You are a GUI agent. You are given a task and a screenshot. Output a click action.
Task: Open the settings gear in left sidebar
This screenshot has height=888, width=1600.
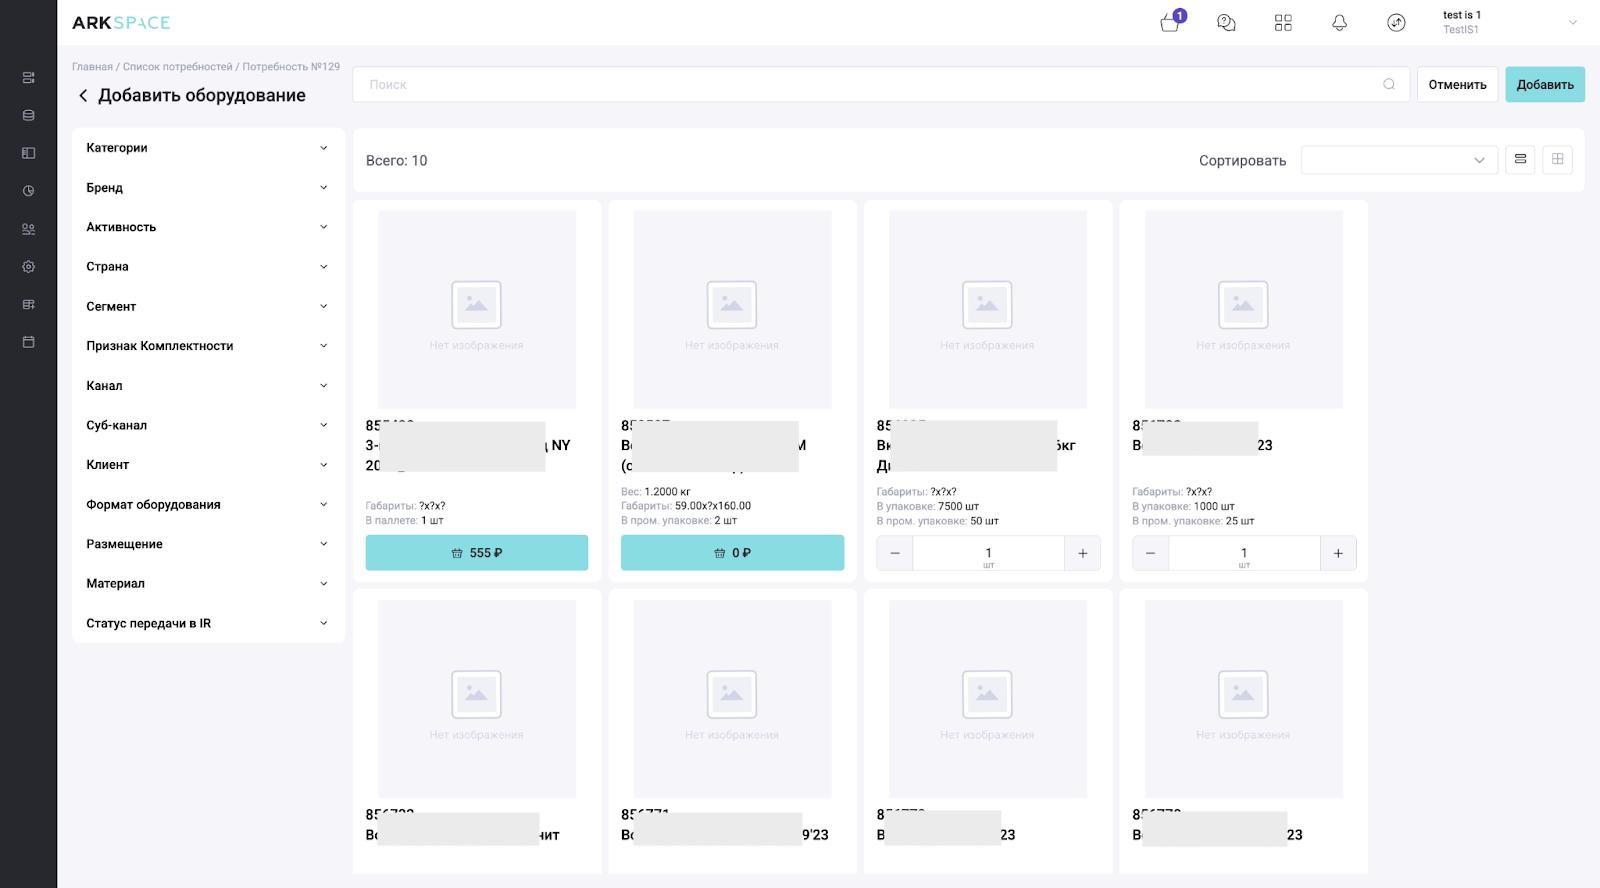[28, 267]
